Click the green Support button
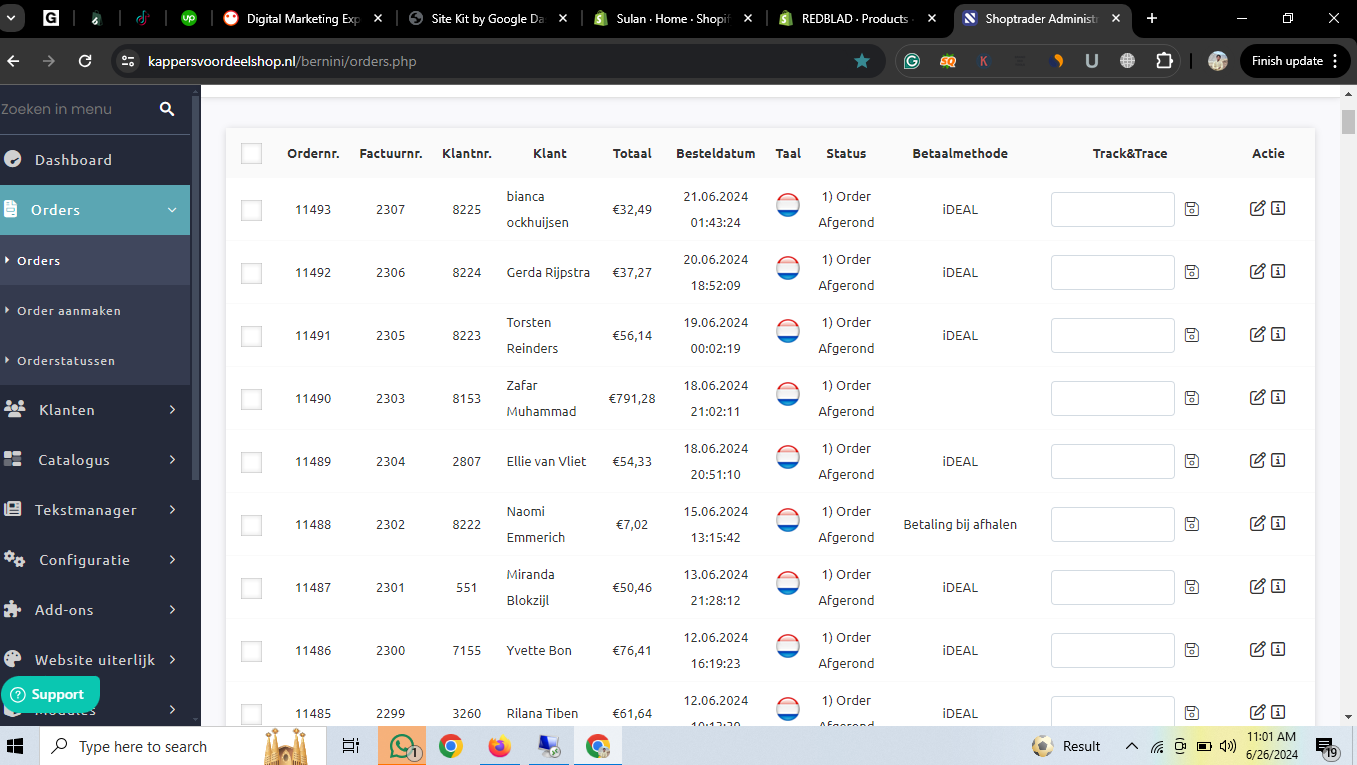The width and height of the screenshot is (1357, 765). (50, 694)
